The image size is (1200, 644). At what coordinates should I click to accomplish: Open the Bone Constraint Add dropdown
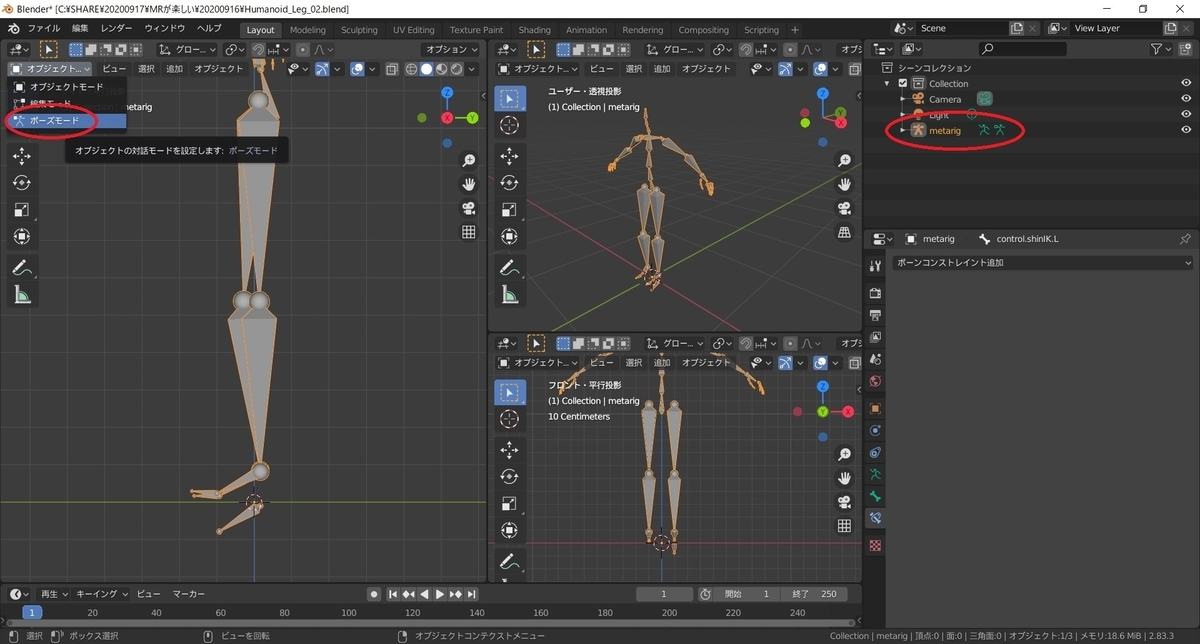coord(1042,261)
